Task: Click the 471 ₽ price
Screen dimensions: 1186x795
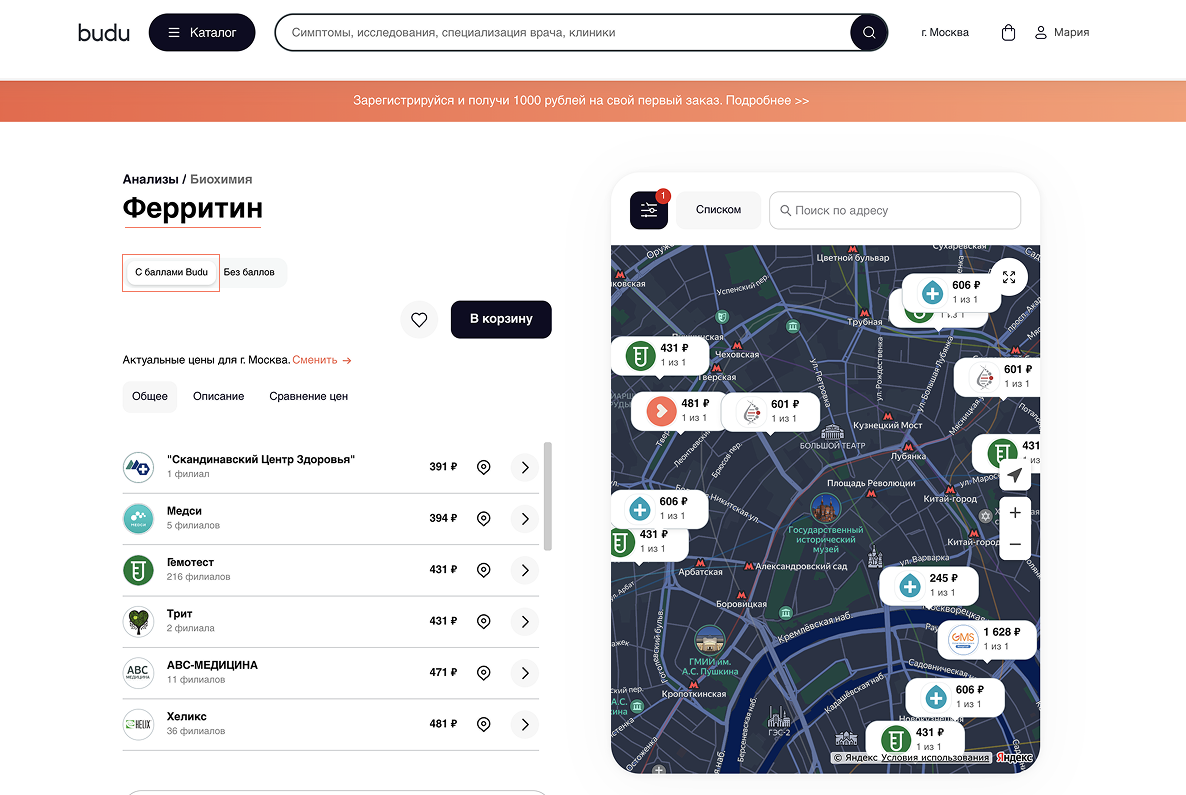Action: [443, 672]
